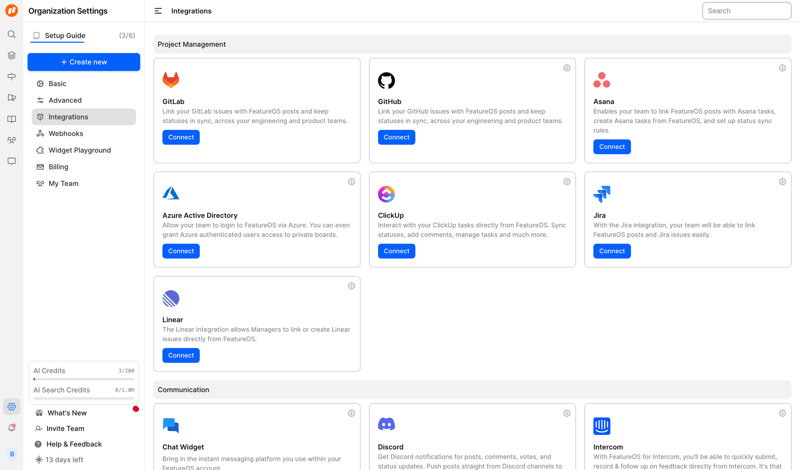Open info icon on Discord card
The image size is (800, 470).
tap(567, 413)
